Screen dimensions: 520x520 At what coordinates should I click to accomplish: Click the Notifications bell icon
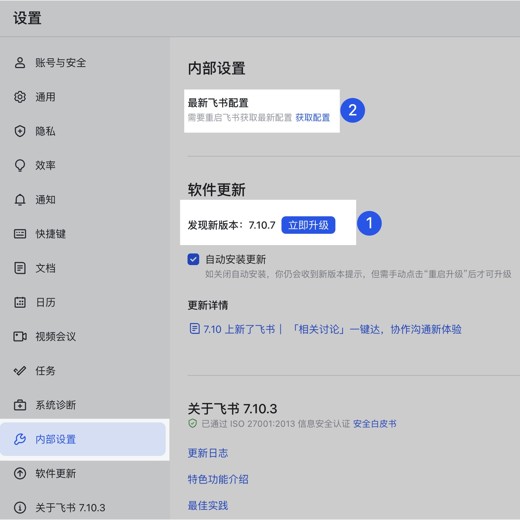(20, 199)
